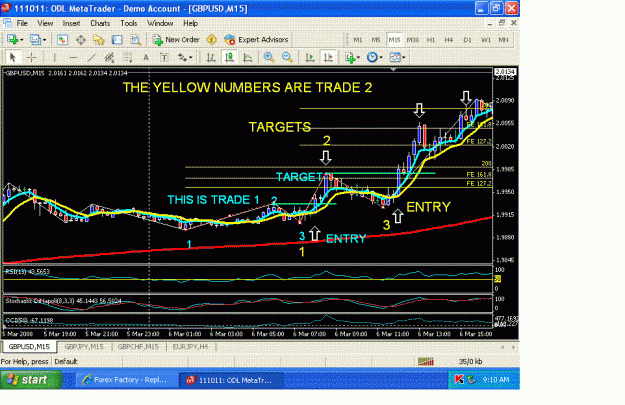Switch timeframe to W1
The height and width of the screenshot is (405, 625).
(485, 40)
